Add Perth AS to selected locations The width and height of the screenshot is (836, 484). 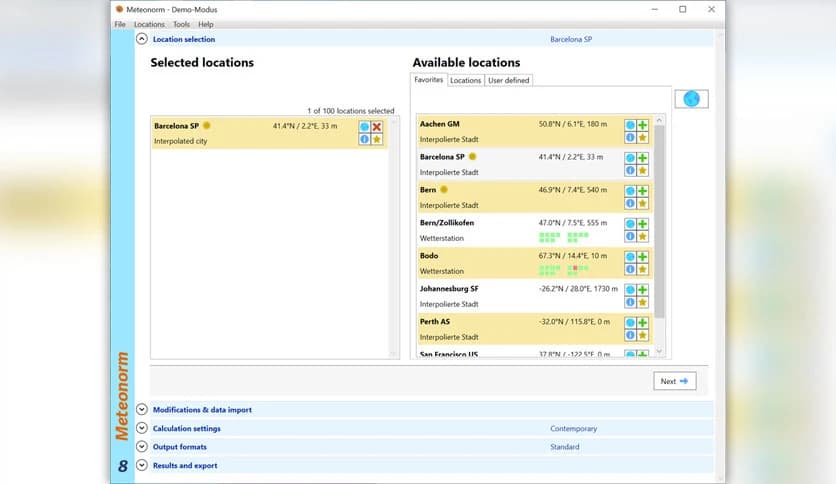click(x=642, y=323)
